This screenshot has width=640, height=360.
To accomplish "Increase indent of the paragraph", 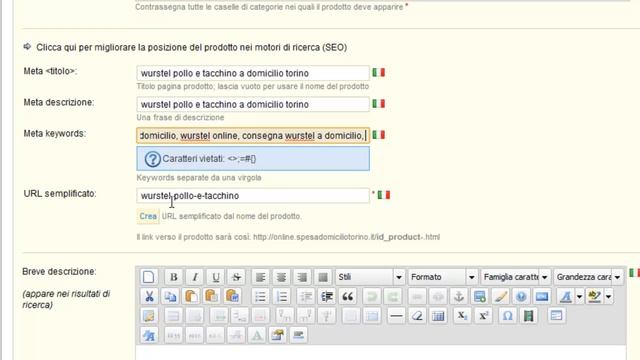I will (327, 296).
